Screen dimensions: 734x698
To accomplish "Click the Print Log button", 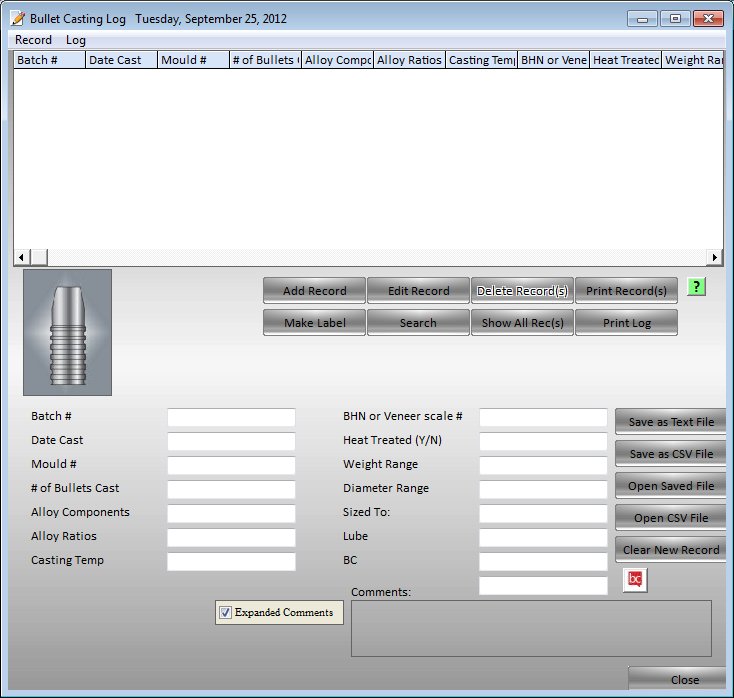I will point(626,323).
